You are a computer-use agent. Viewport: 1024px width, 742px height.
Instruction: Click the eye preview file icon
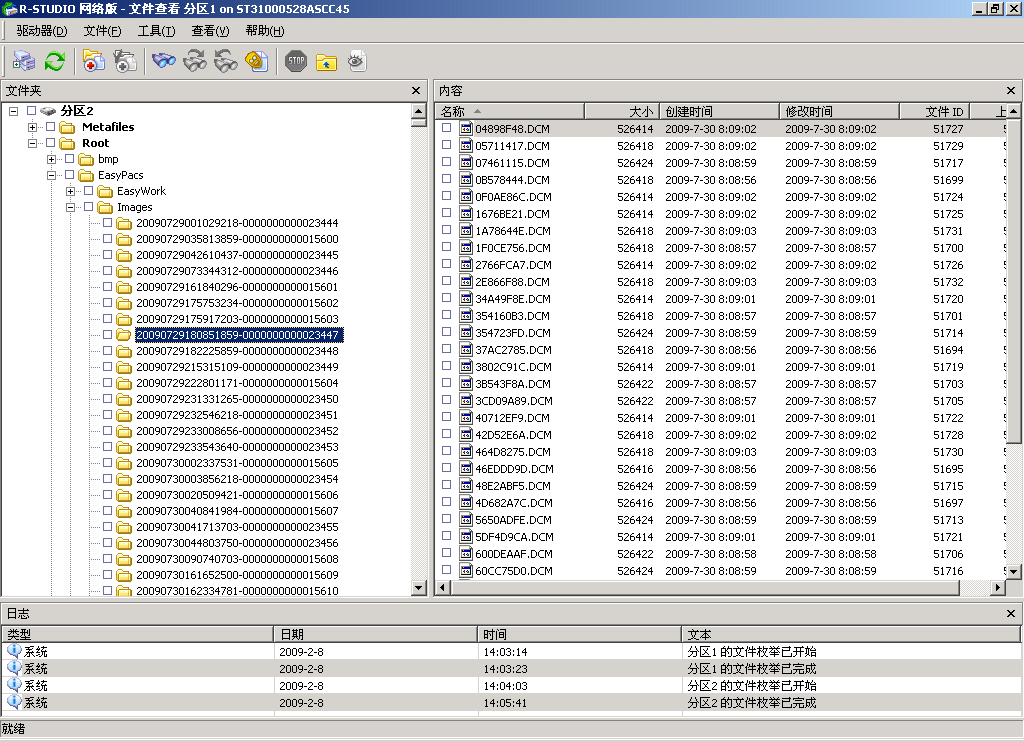point(357,61)
